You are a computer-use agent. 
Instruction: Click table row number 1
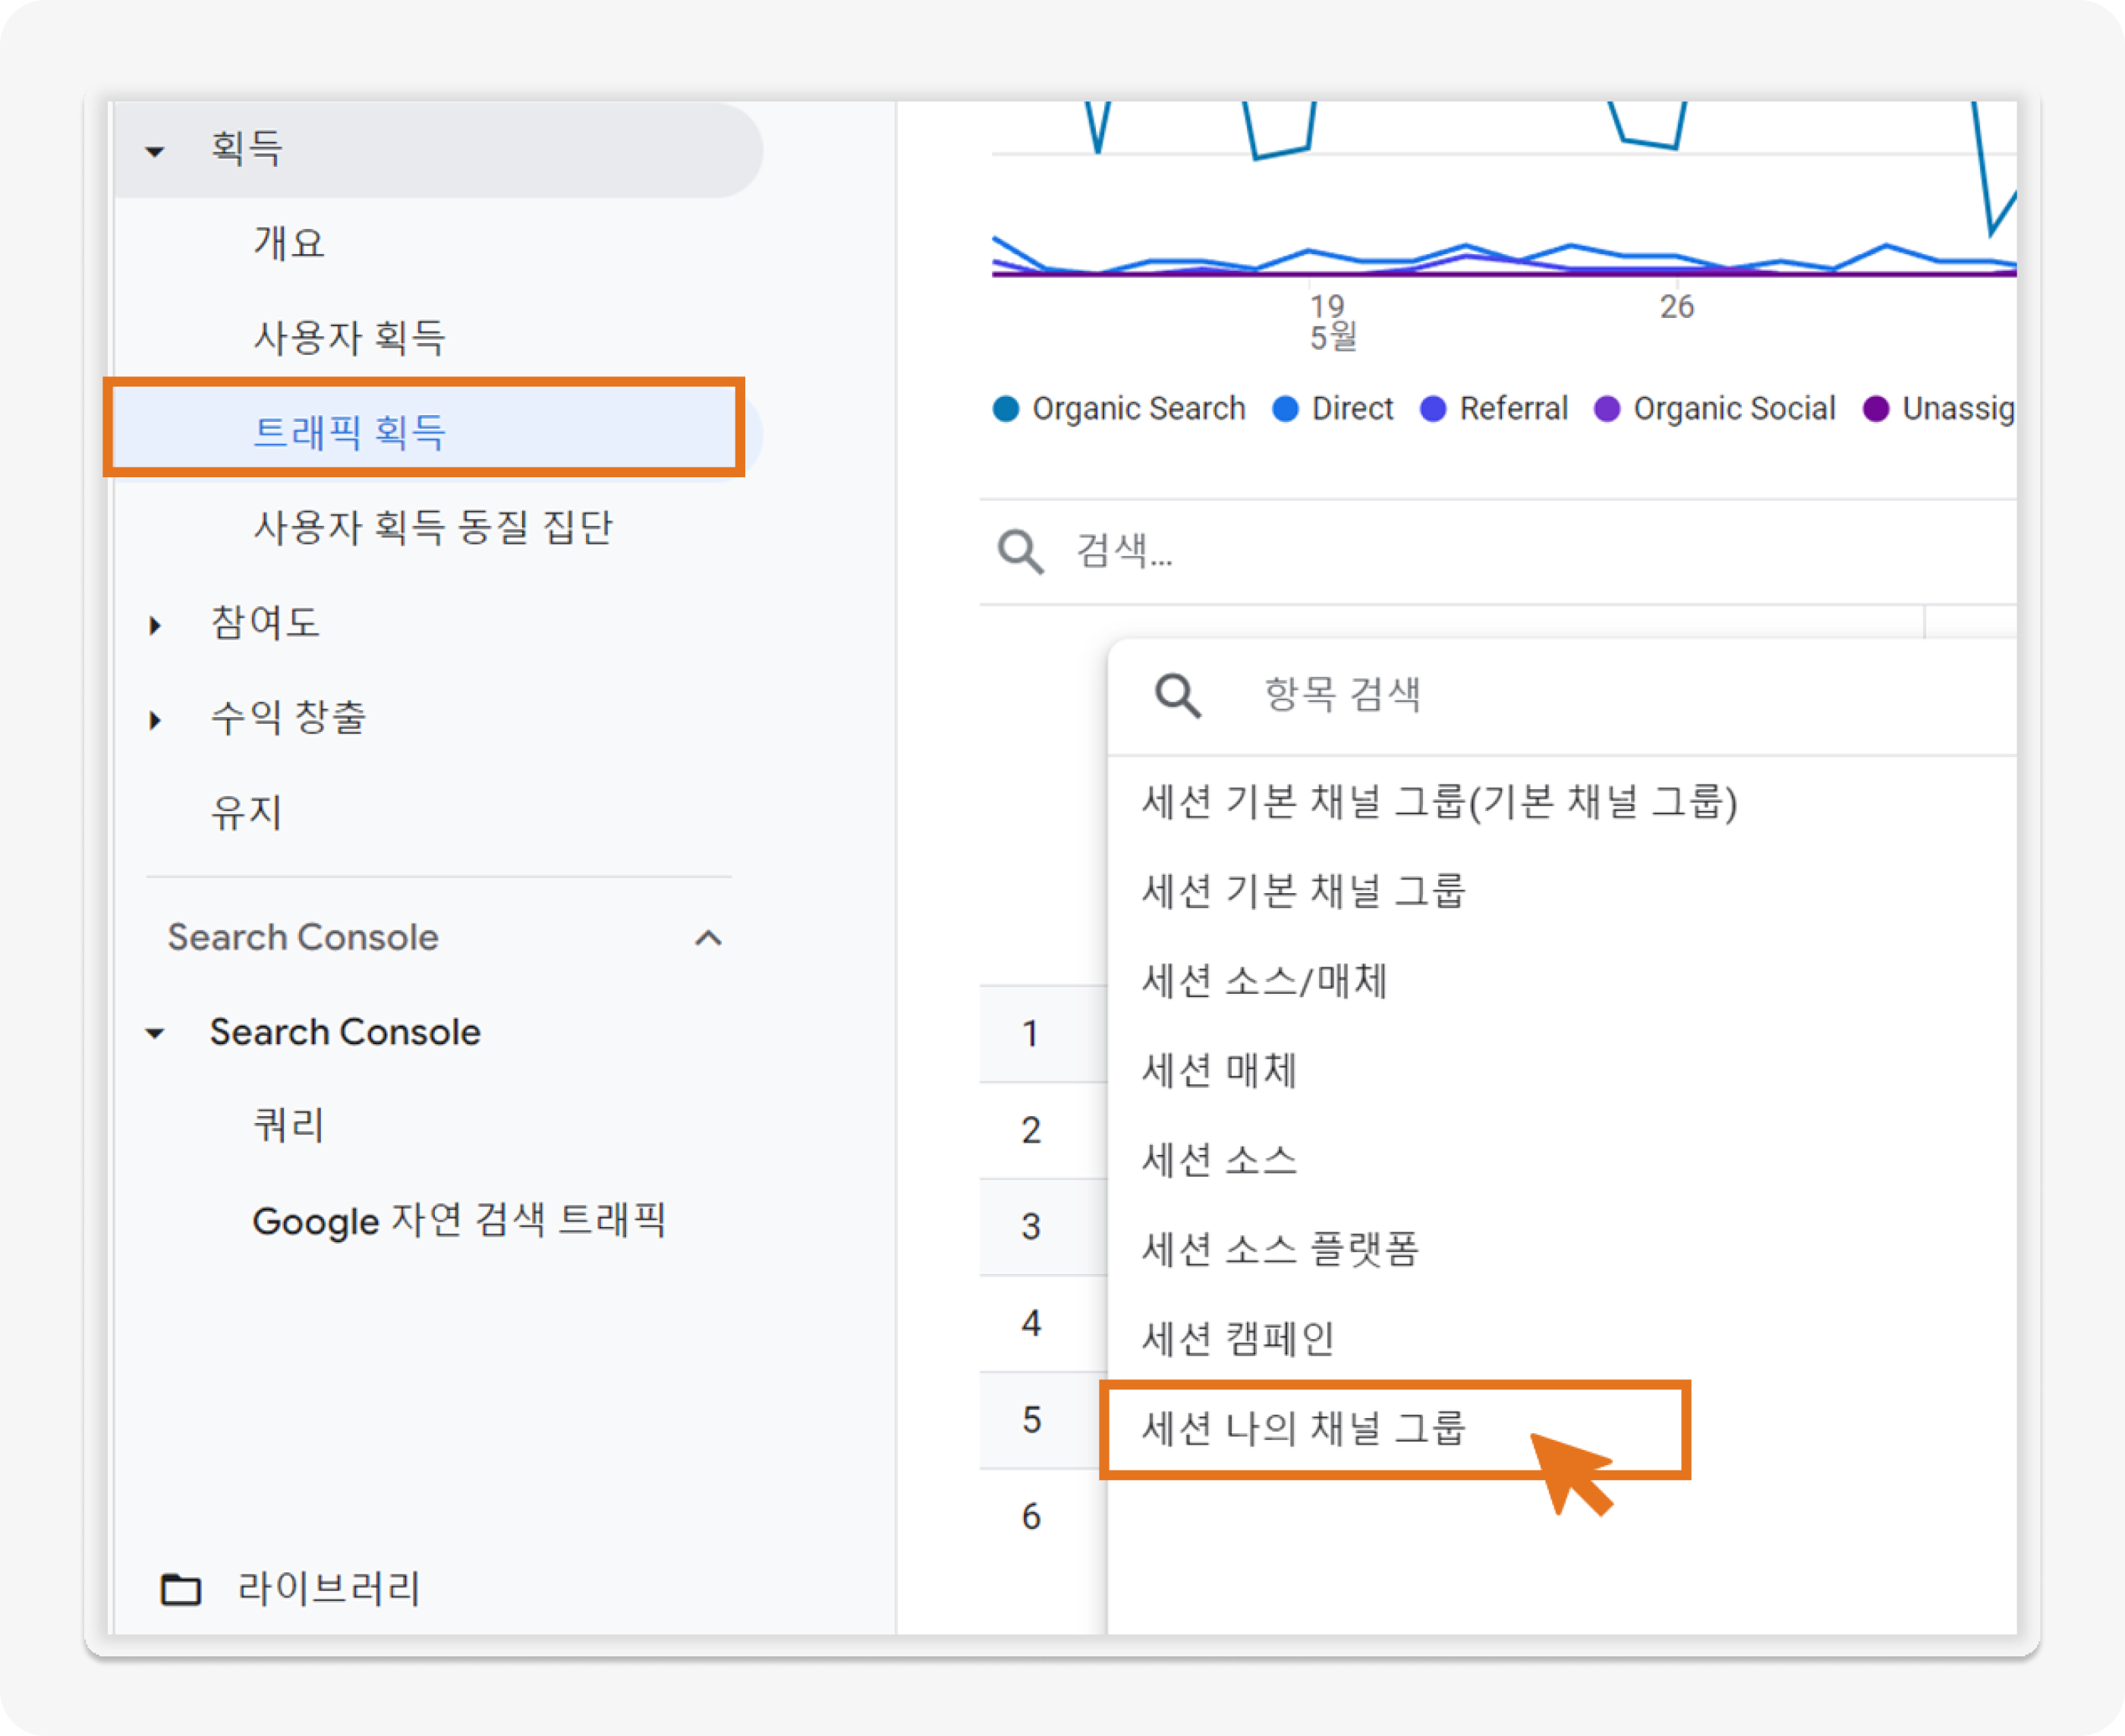click(1030, 1034)
